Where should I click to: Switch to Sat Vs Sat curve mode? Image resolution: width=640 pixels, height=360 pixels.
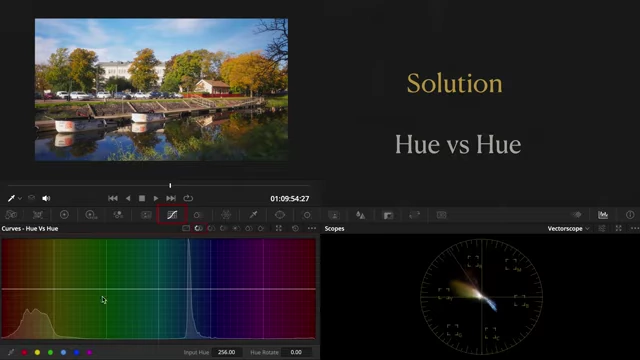pyautogui.click(x=249, y=228)
